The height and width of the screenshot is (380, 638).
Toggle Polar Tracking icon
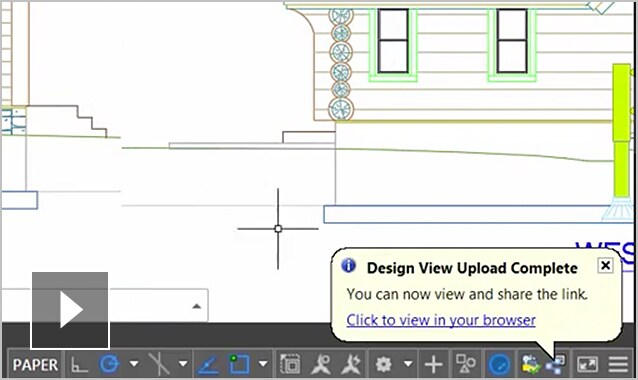pyautogui.click(x=109, y=364)
